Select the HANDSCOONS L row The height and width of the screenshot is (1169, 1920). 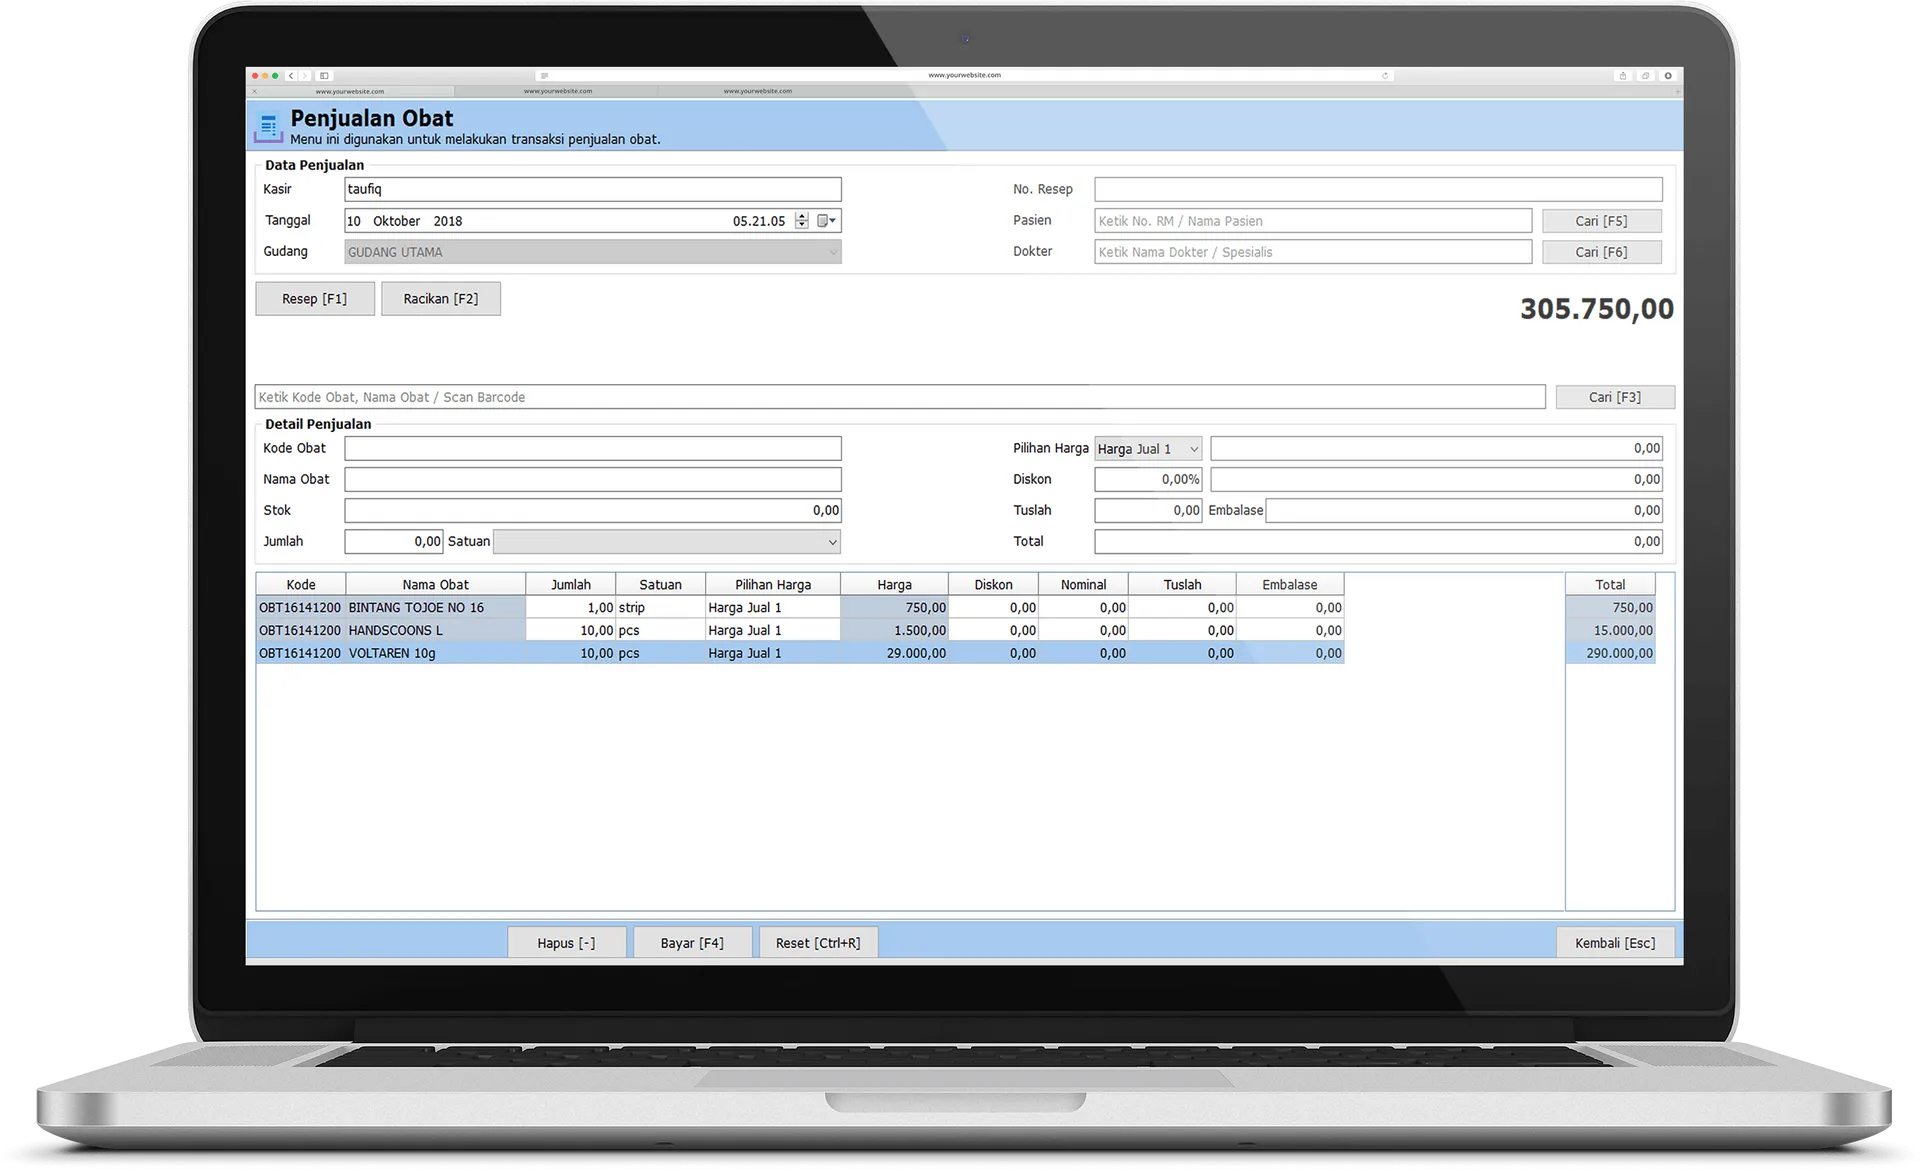click(x=800, y=631)
